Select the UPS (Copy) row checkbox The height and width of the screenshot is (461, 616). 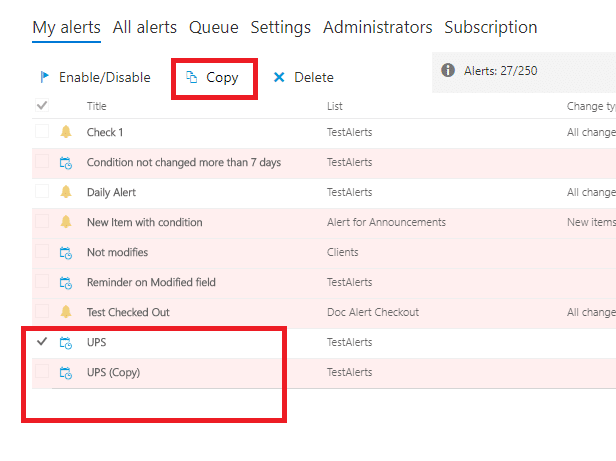(x=42, y=371)
